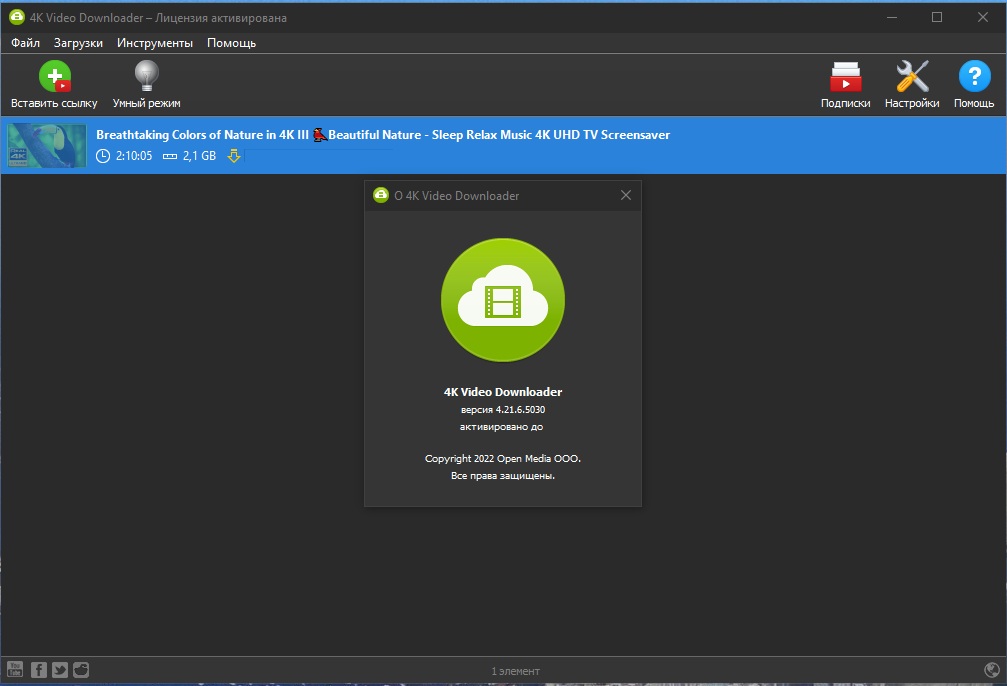Click the download progress bar
Viewport: 1007px width, 686px height.
pyautogui.click(x=319, y=156)
